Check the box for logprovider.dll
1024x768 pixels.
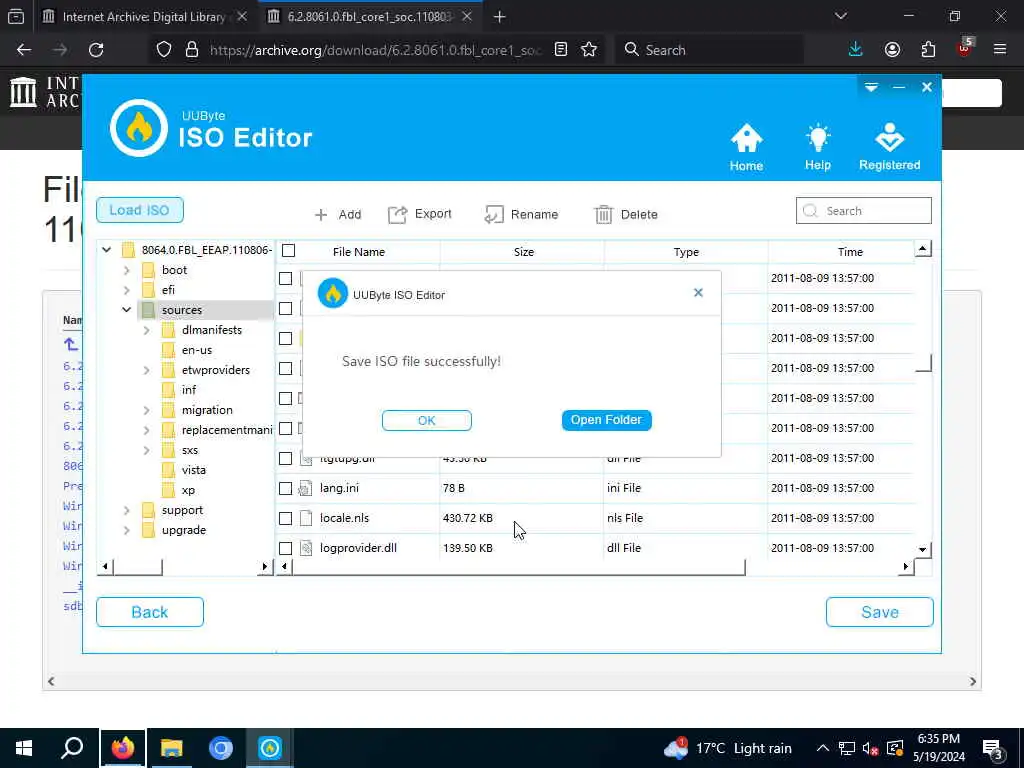click(285, 549)
